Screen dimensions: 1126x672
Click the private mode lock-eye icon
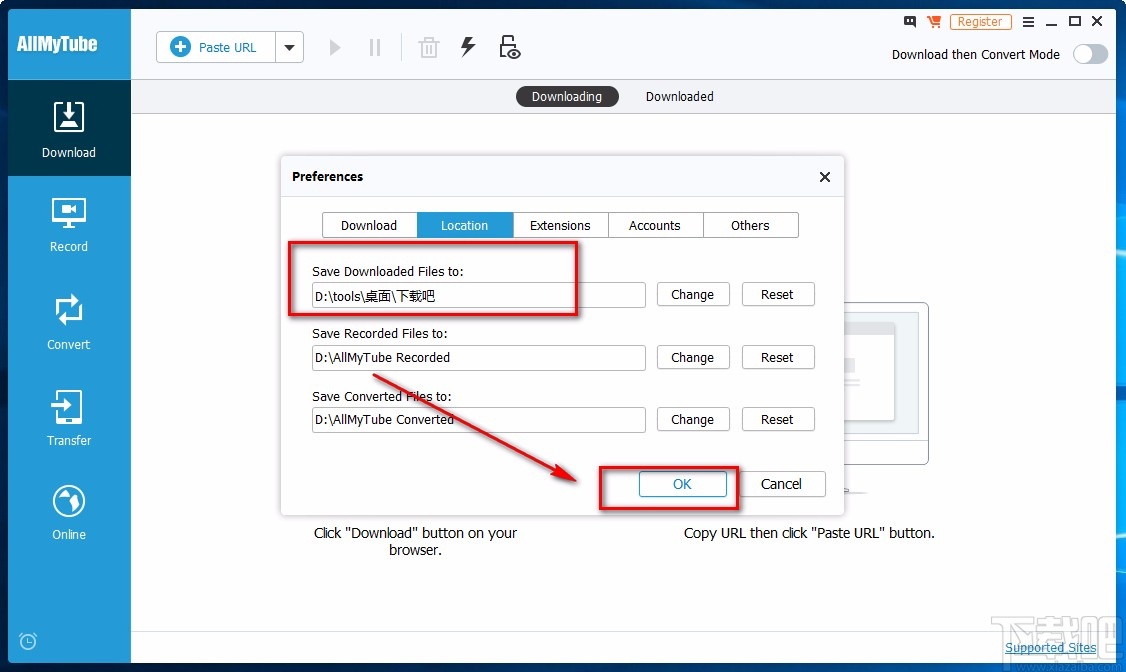[x=509, y=47]
